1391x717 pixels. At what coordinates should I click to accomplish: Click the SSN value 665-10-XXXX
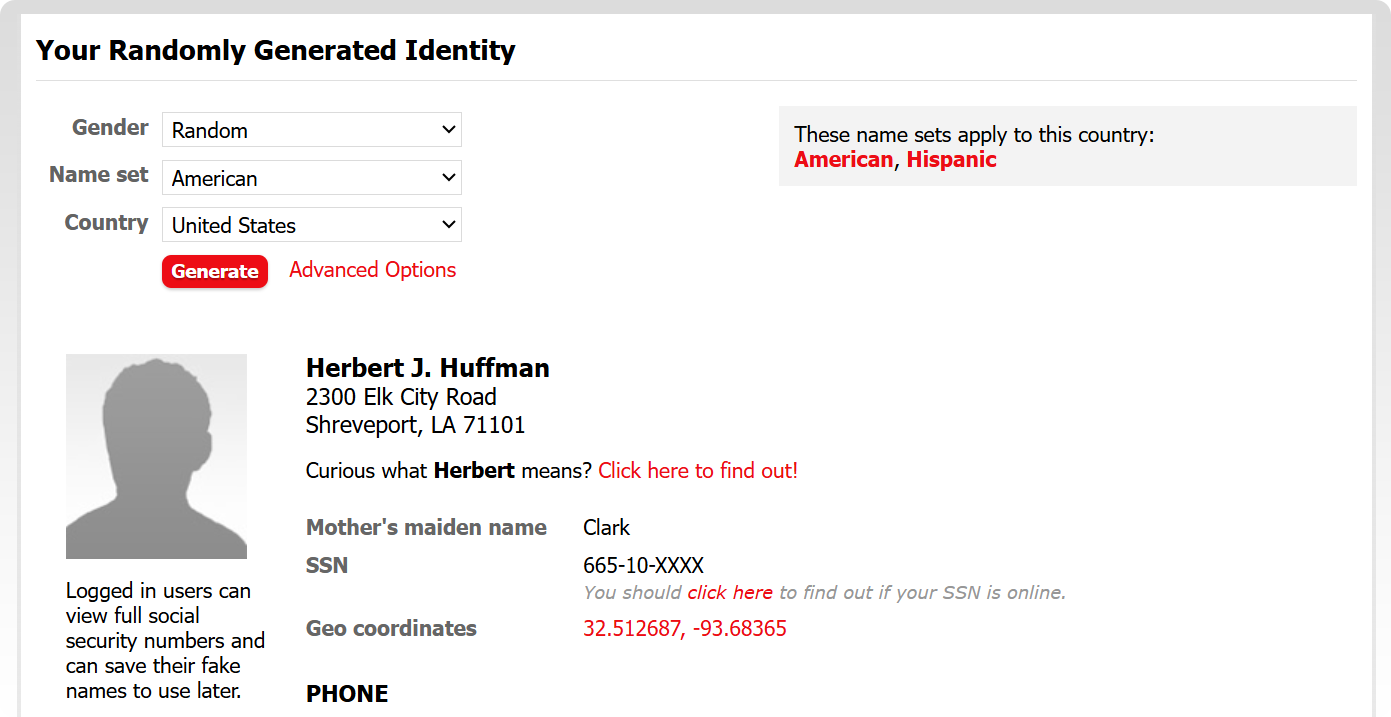click(x=643, y=566)
